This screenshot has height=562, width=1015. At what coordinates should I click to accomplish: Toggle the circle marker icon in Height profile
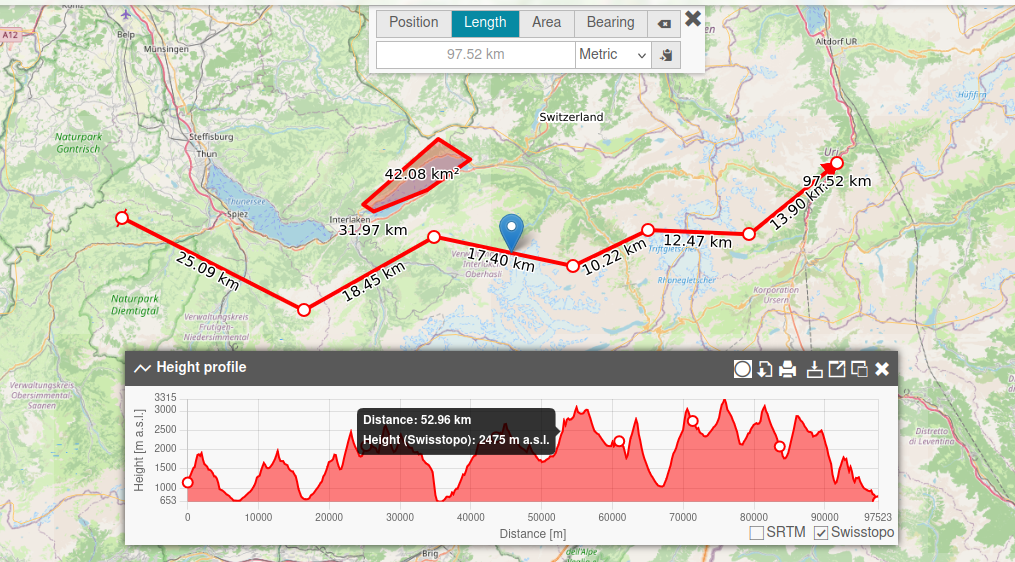coord(742,369)
